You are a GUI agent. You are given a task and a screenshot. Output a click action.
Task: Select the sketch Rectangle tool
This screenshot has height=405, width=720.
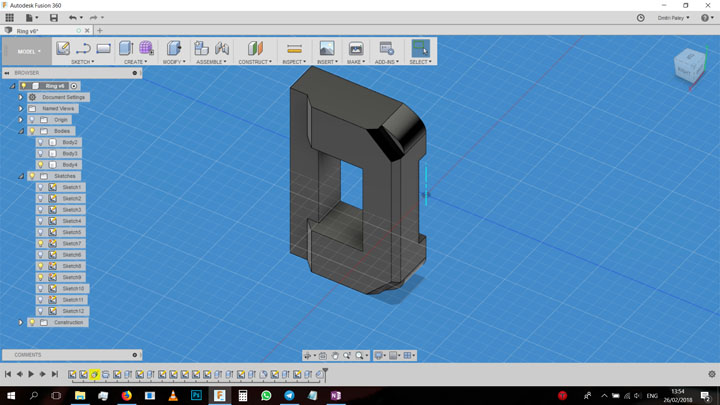104,48
